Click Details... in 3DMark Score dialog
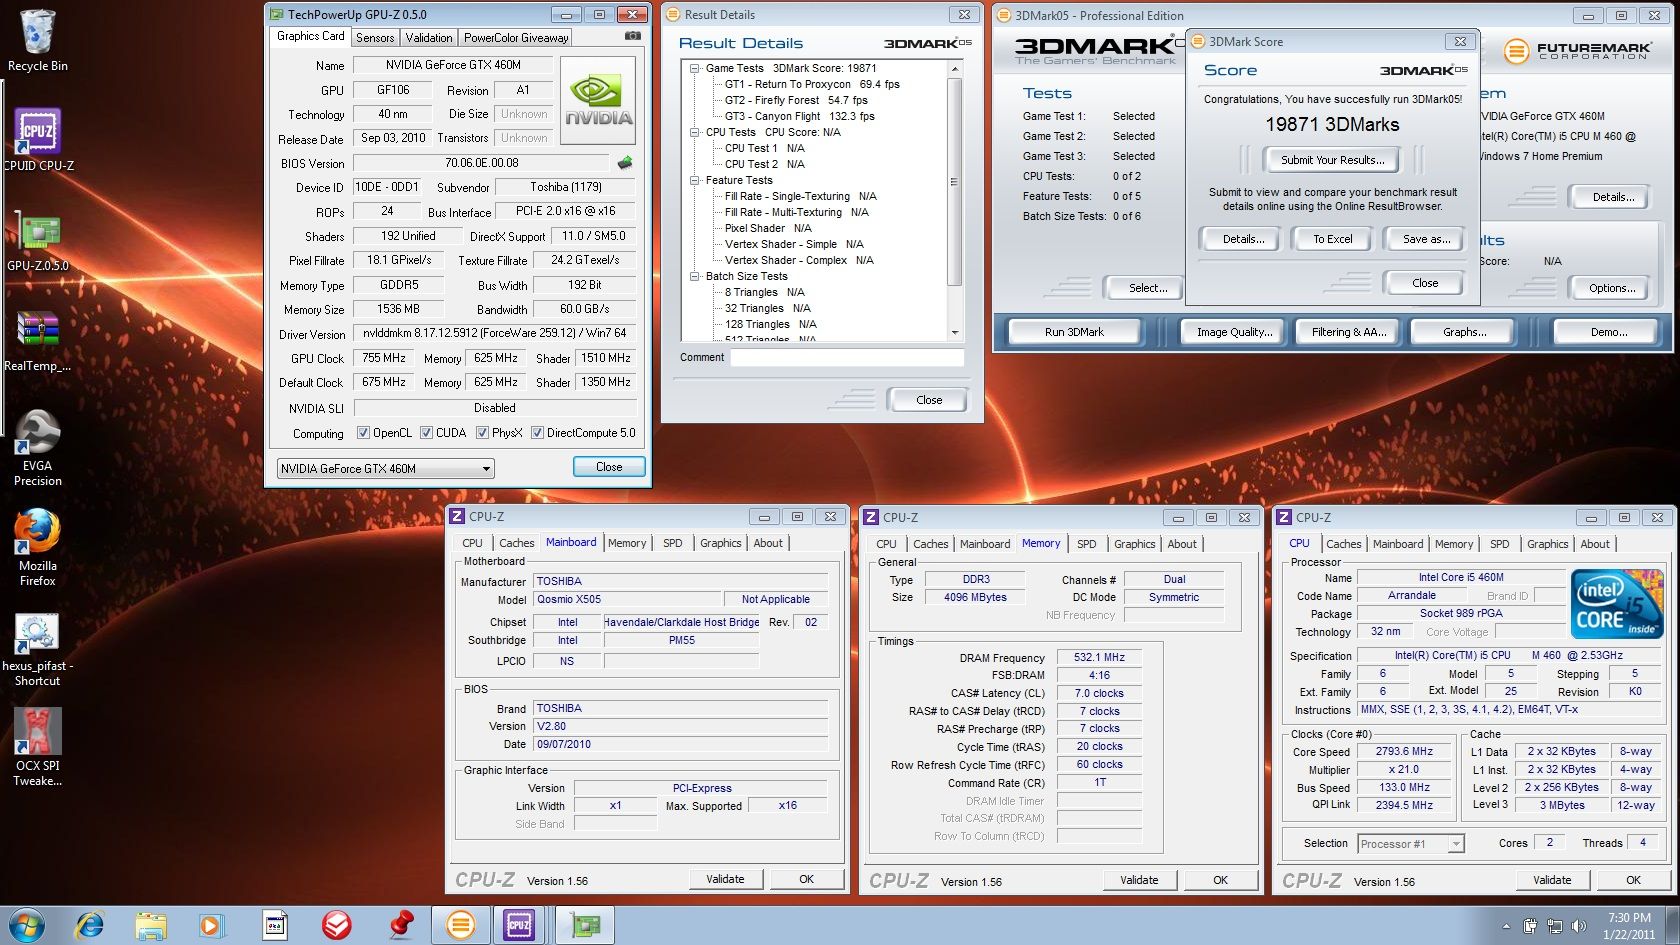The image size is (1680, 945). [1243, 239]
